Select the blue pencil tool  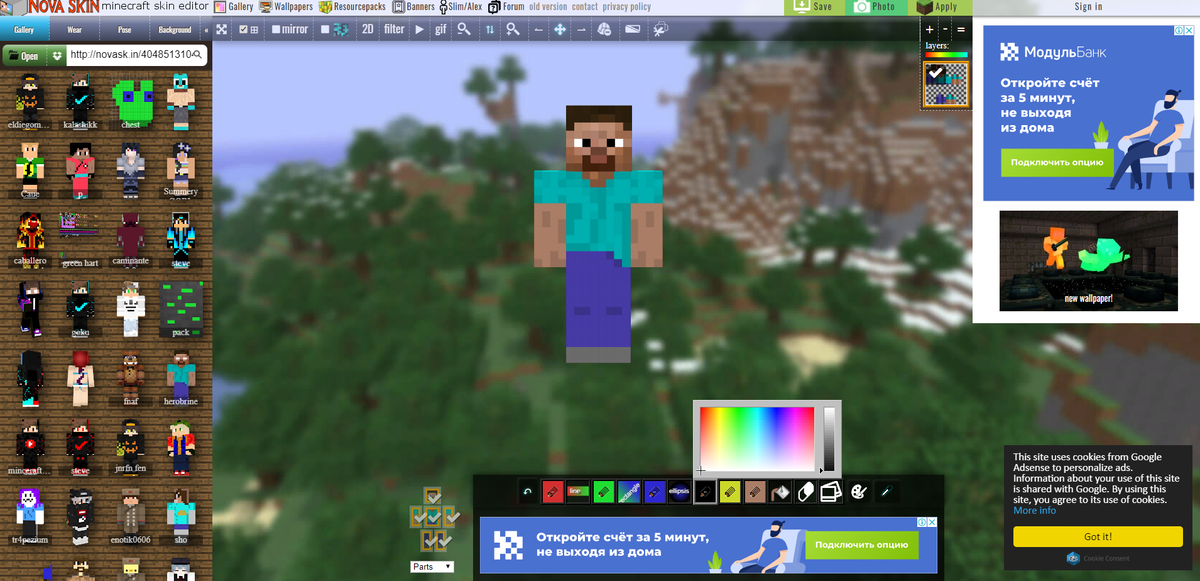click(655, 491)
